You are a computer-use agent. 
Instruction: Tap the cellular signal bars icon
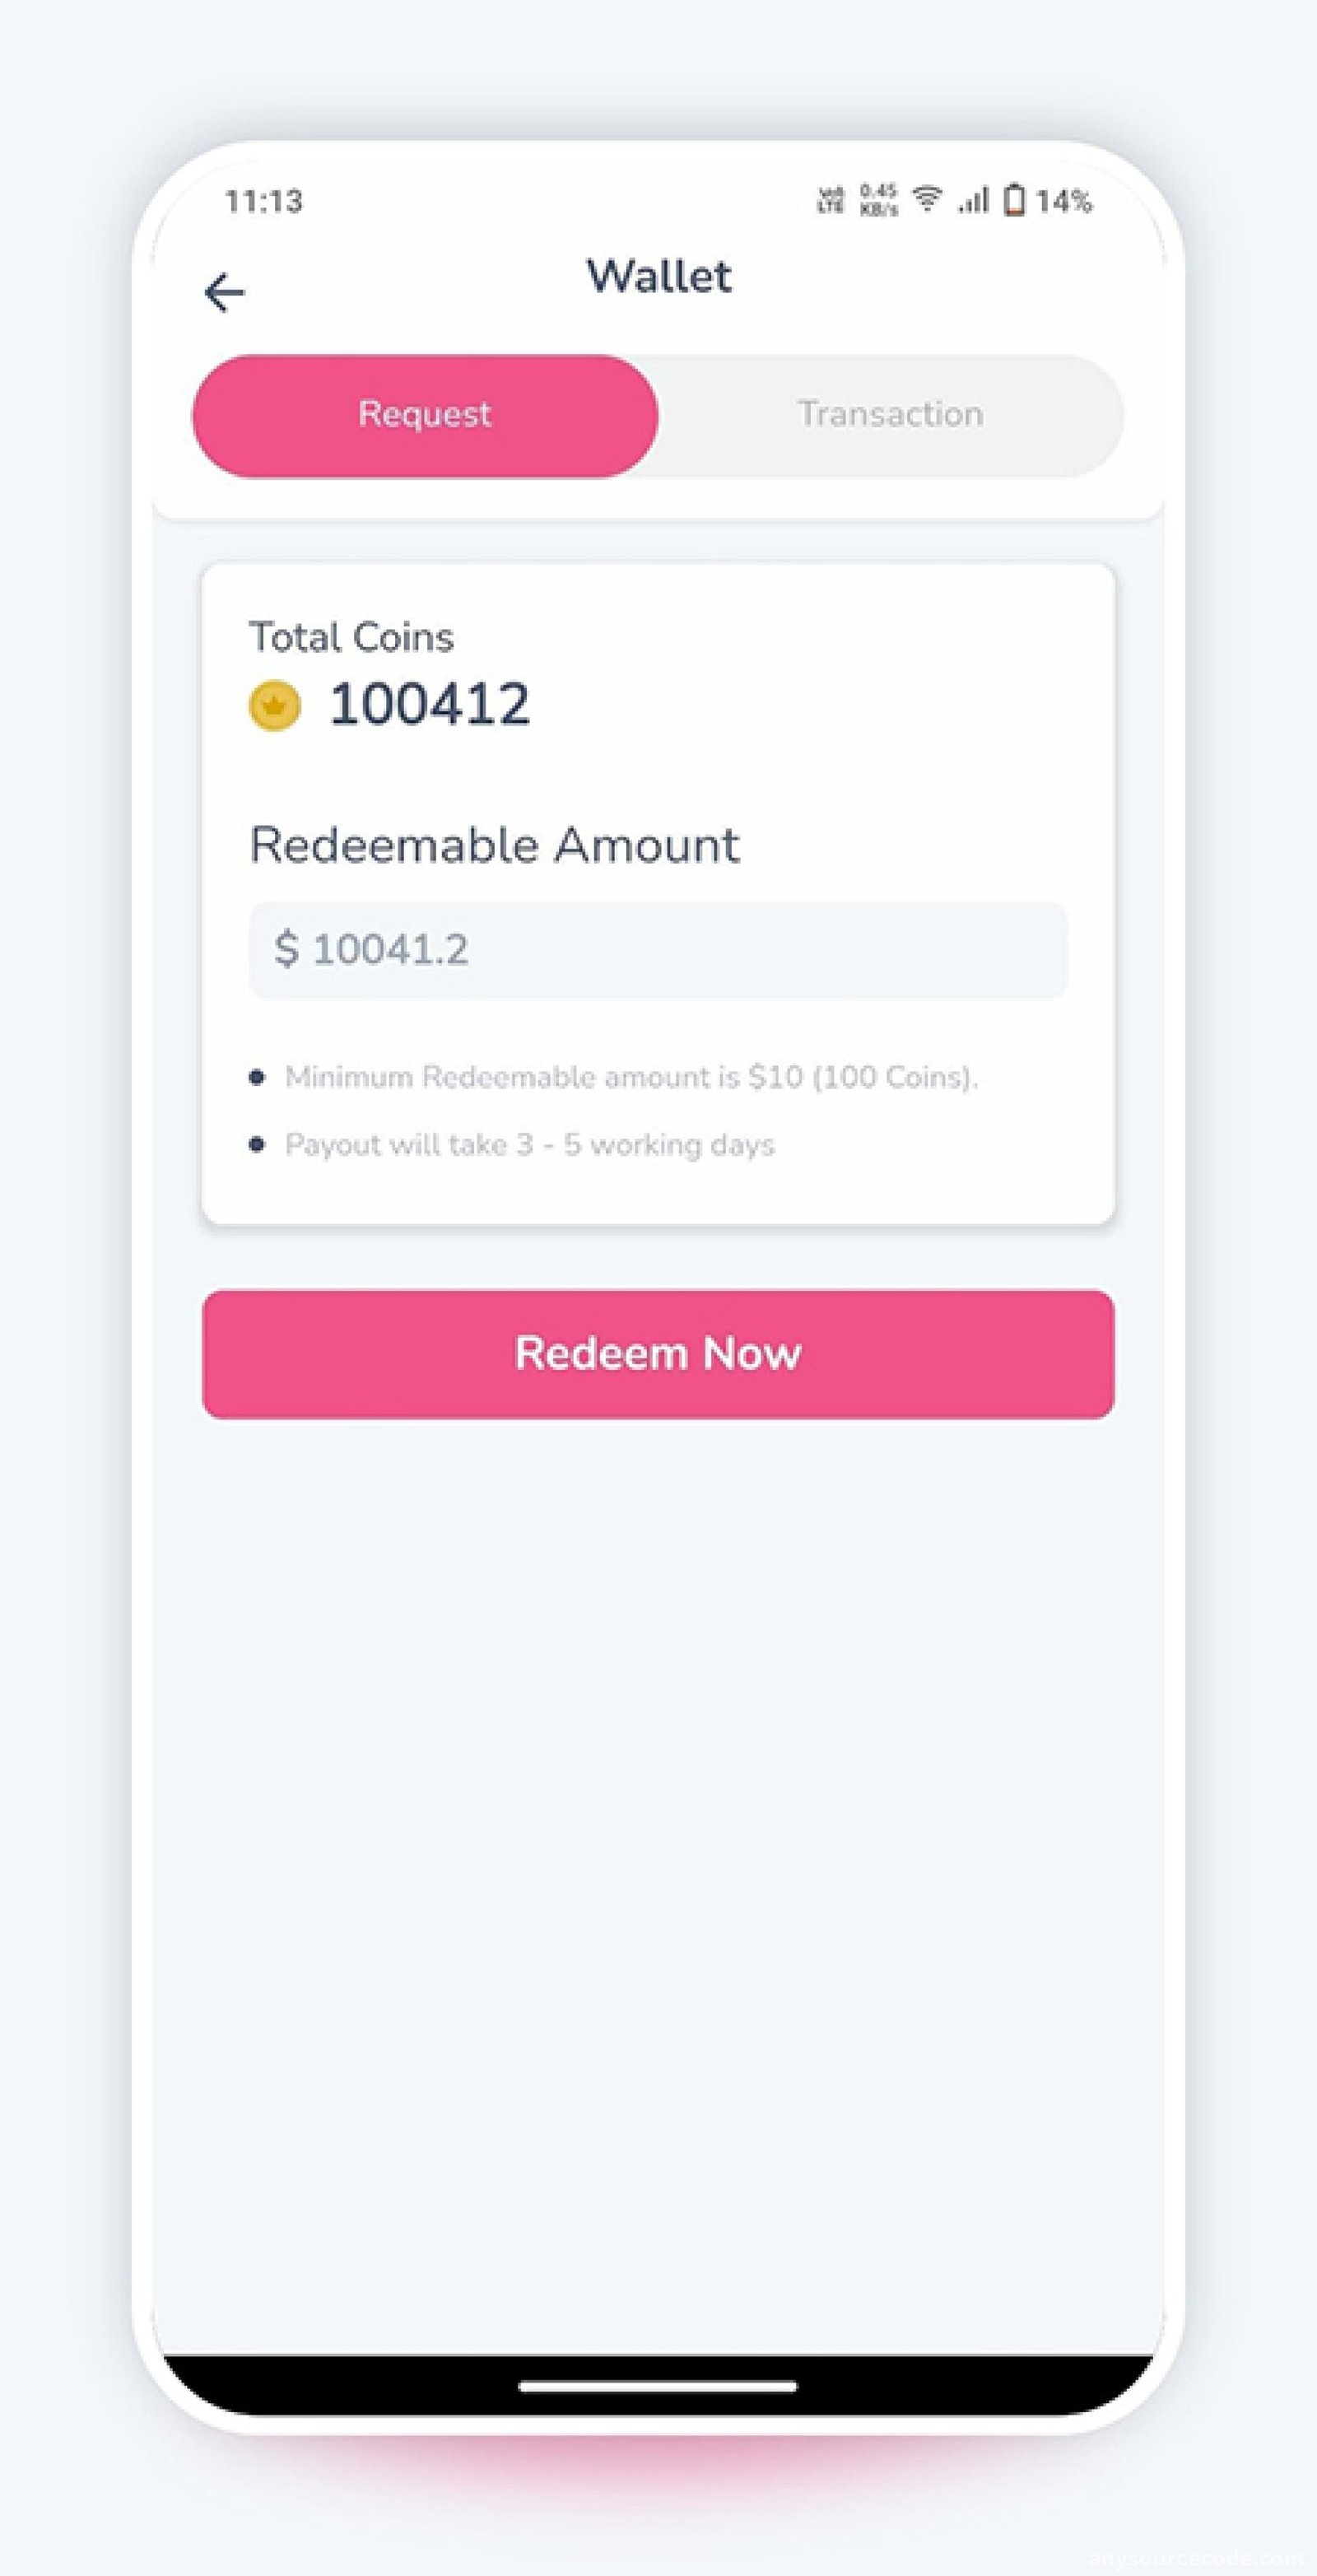(973, 200)
